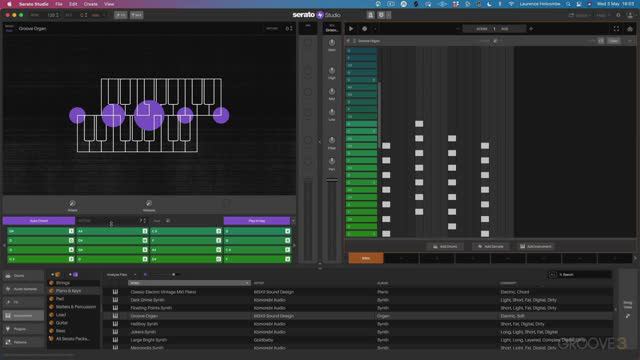Click the Clear button on Groove Organ deck
This screenshot has width=640, height=360.
pos(613,41)
